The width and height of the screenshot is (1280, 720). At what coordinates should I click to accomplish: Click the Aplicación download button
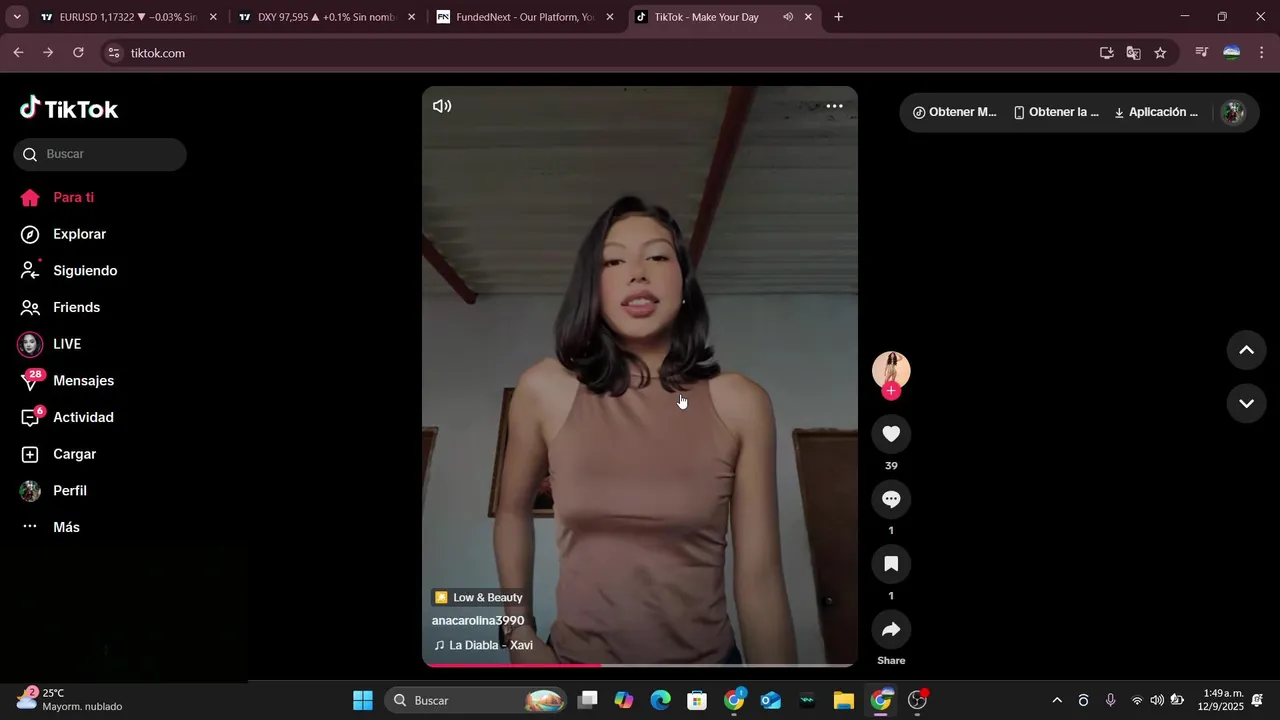1156,112
